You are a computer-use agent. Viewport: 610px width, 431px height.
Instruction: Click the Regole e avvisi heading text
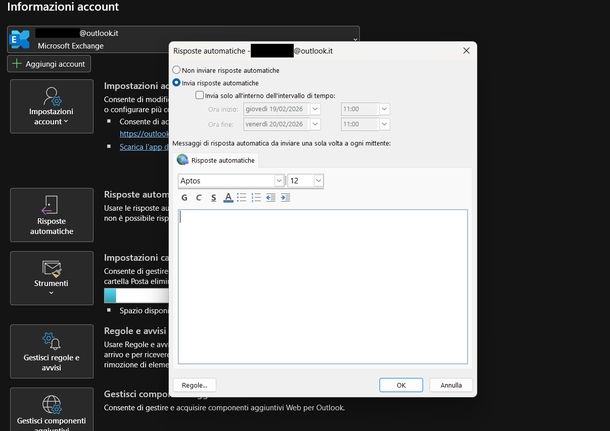point(135,331)
